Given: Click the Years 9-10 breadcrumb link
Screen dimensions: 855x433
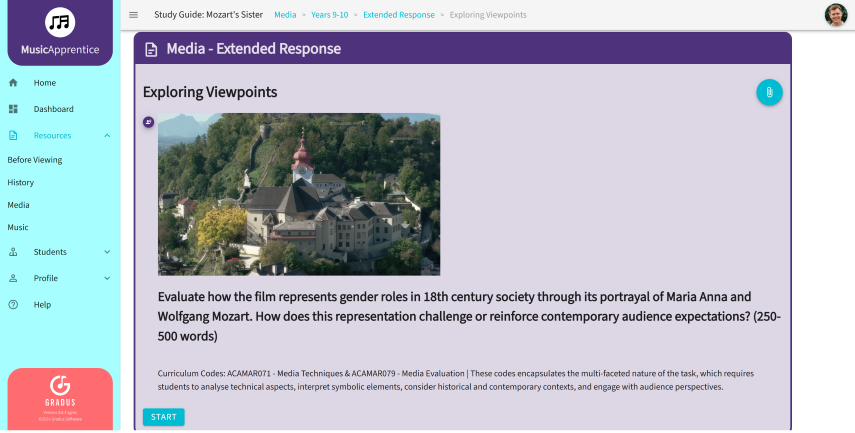Looking at the screenshot, I should pos(329,15).
